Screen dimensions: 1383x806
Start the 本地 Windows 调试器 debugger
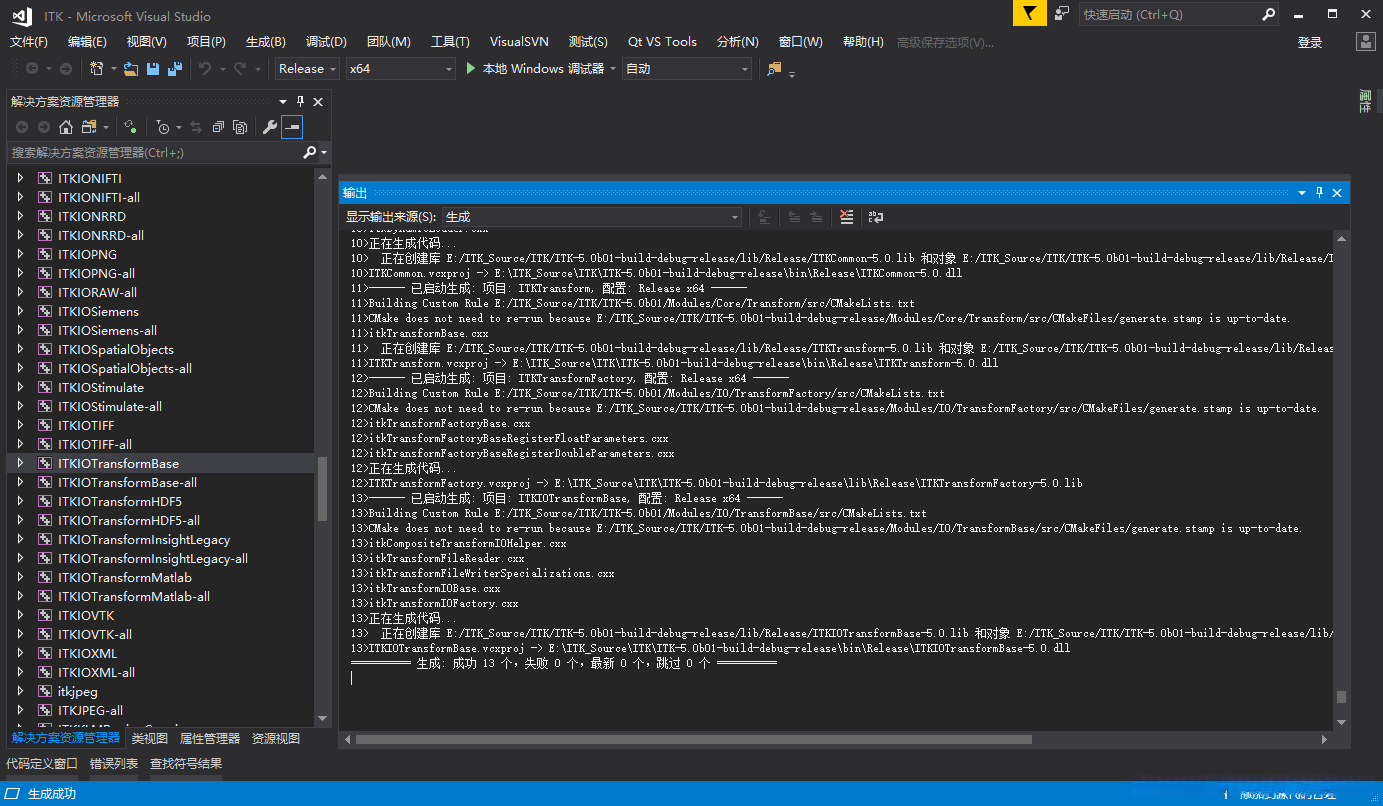[x=535, y=69]
